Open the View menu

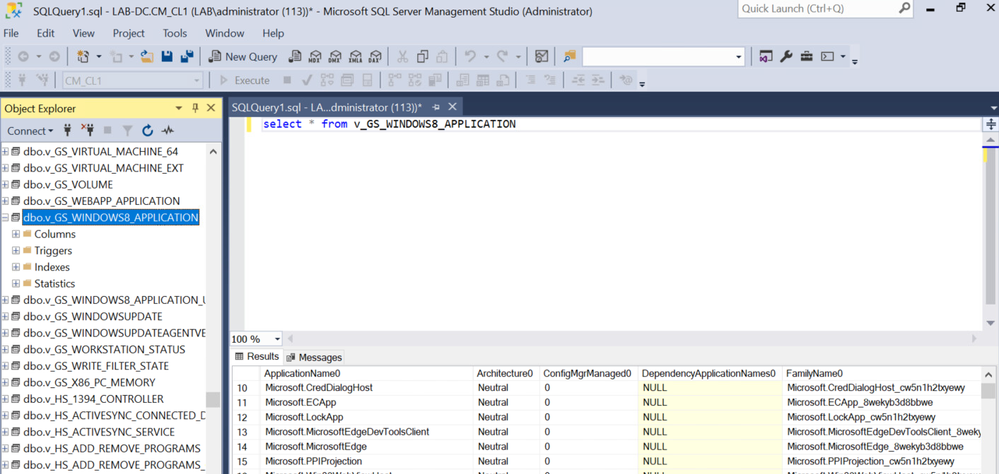click(x=83, y=33)
